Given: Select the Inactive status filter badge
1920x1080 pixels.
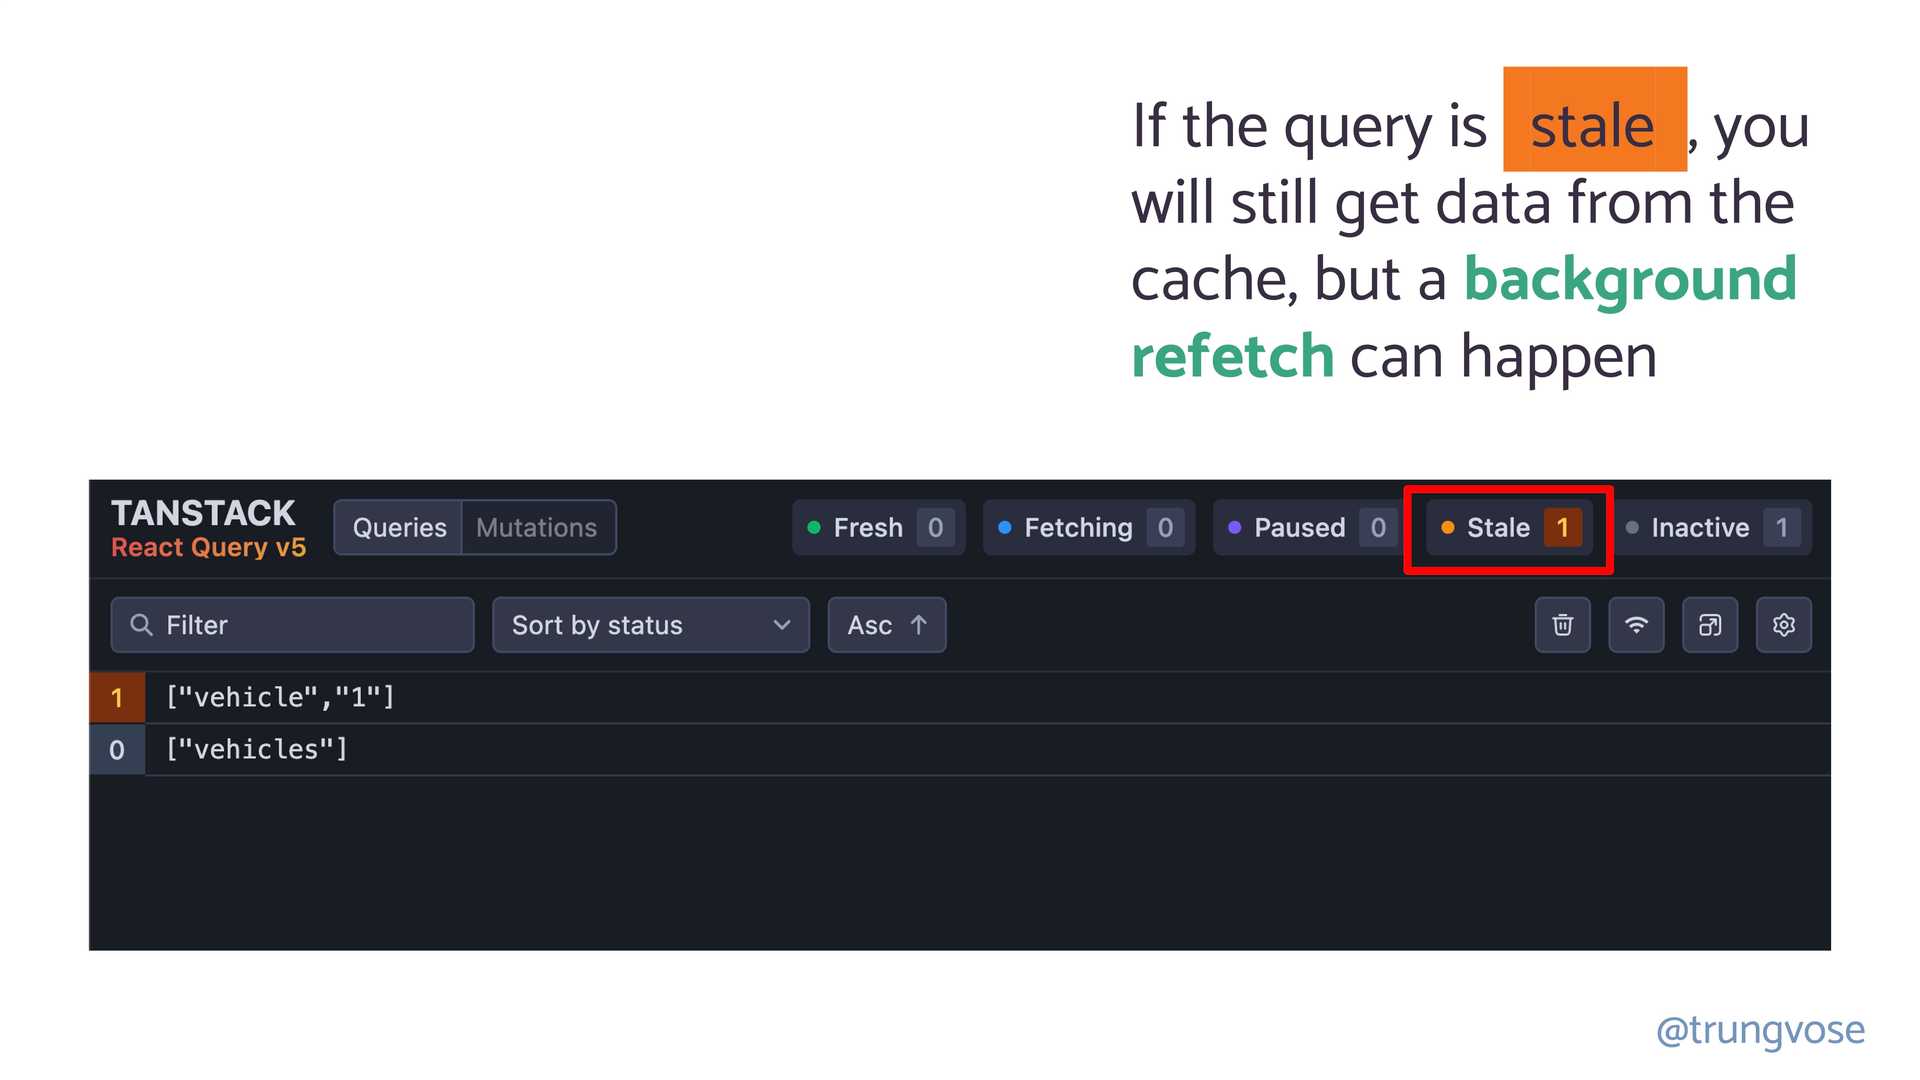Looking at the screenshot, I should (1712, 526).
